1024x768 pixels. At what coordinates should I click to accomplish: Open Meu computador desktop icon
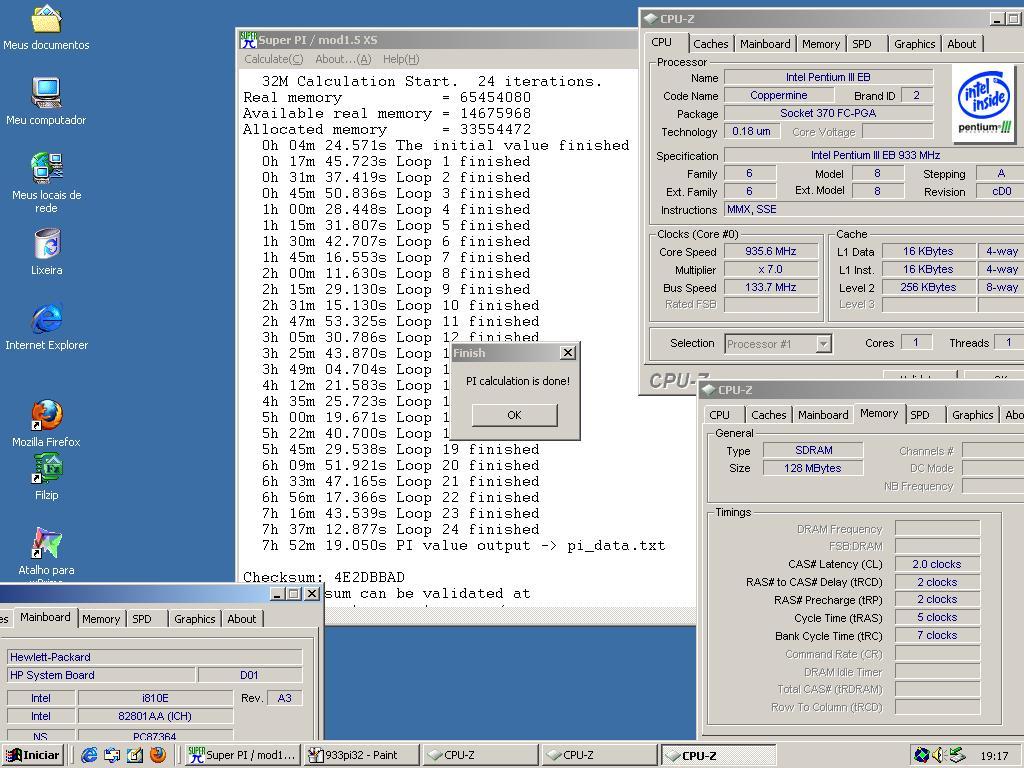tap(46, 101)
